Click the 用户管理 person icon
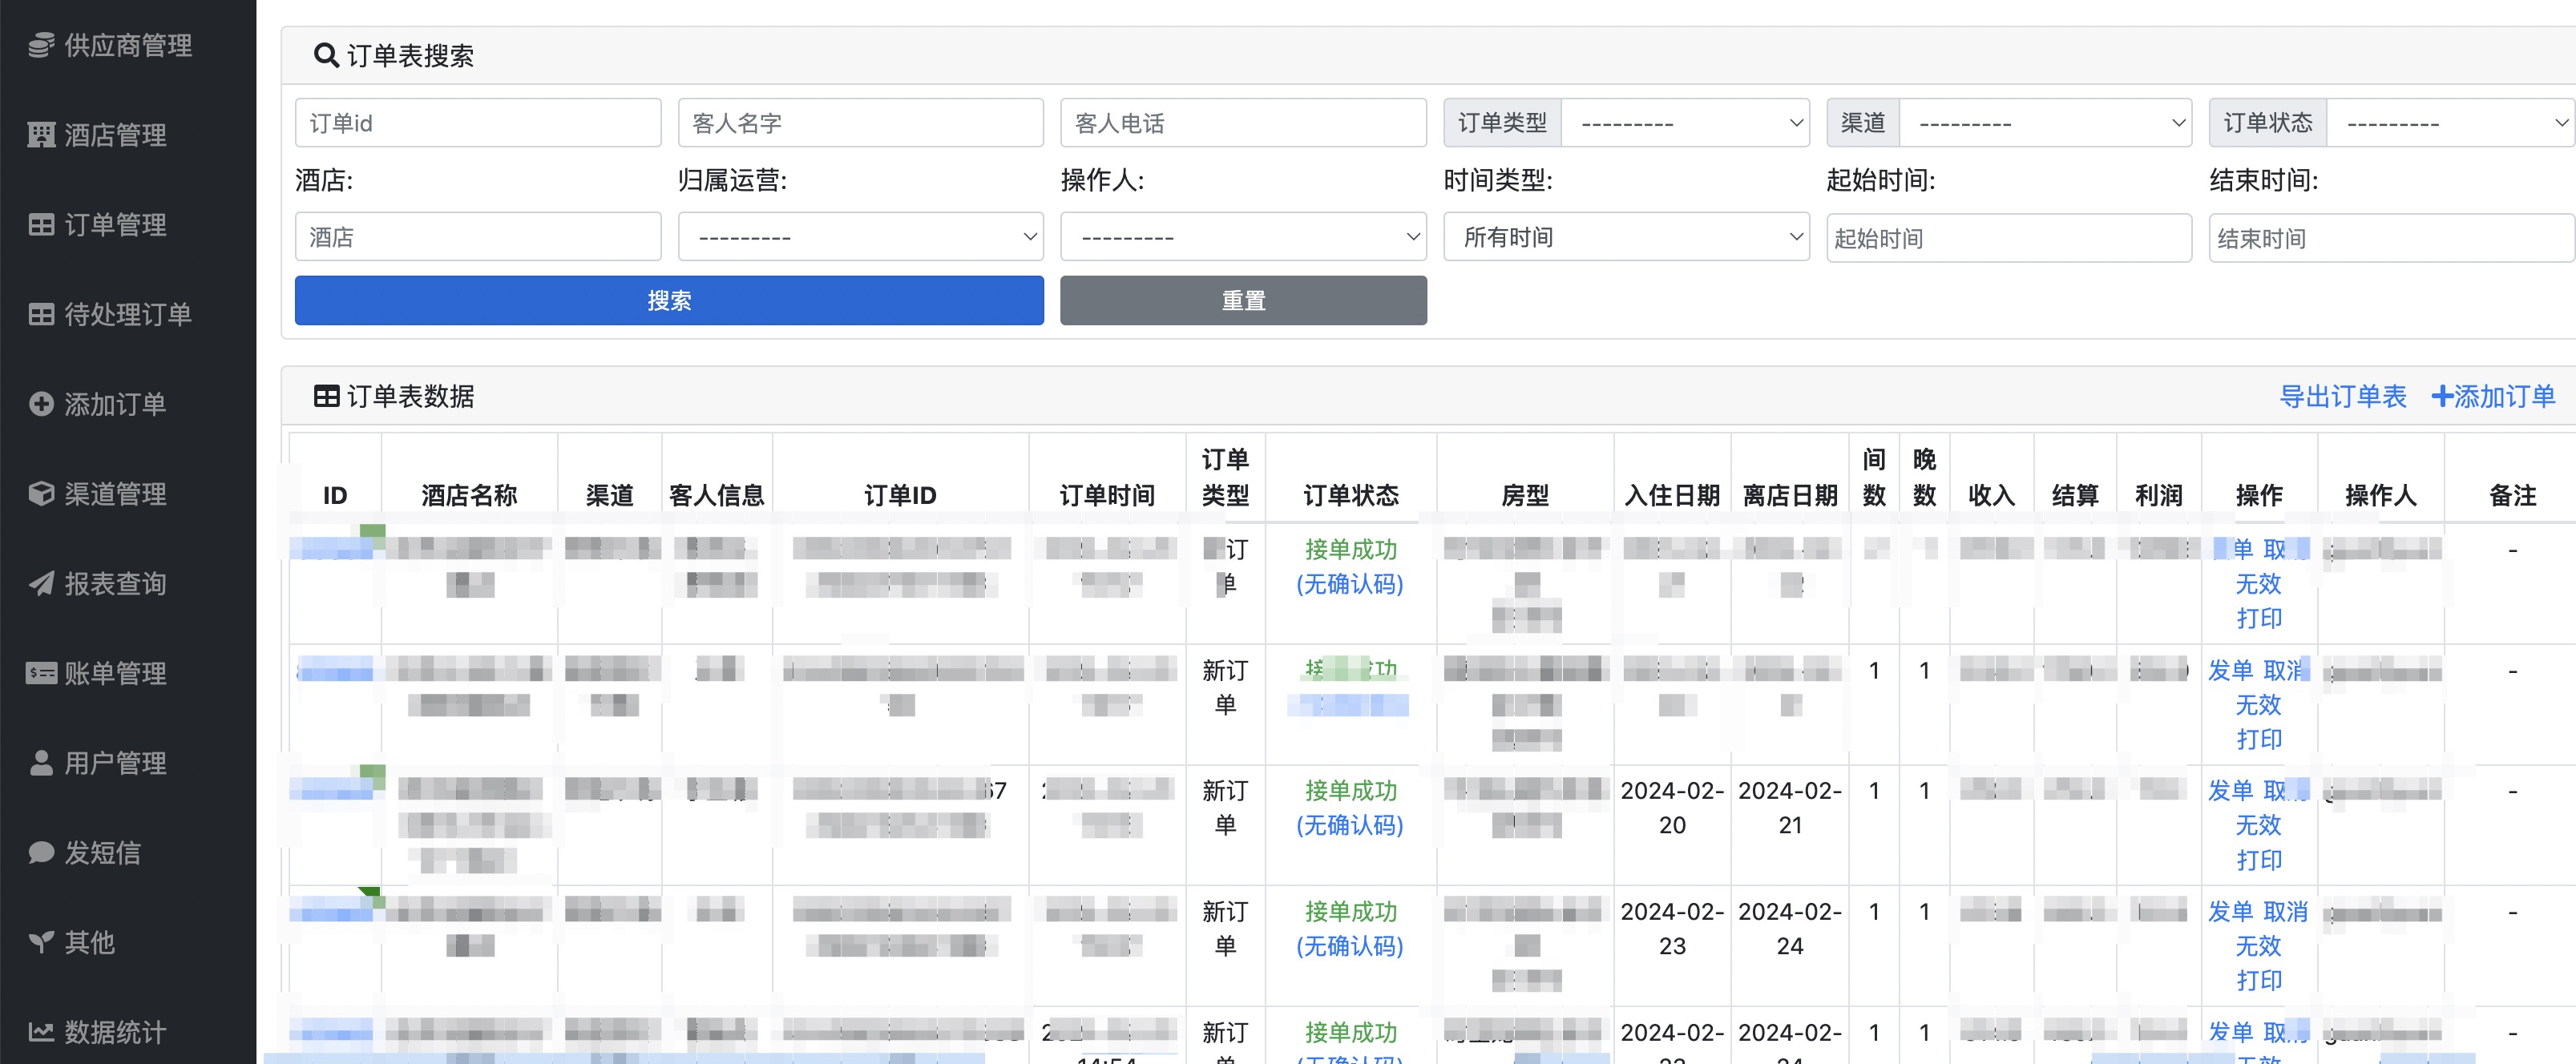2576x1064 pixels. (41, 763)
